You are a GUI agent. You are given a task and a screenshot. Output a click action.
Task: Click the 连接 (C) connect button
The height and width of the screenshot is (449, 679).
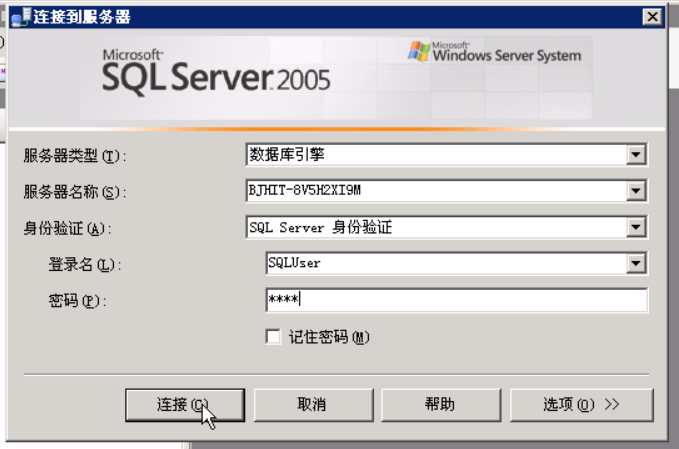tap(185, 405)
